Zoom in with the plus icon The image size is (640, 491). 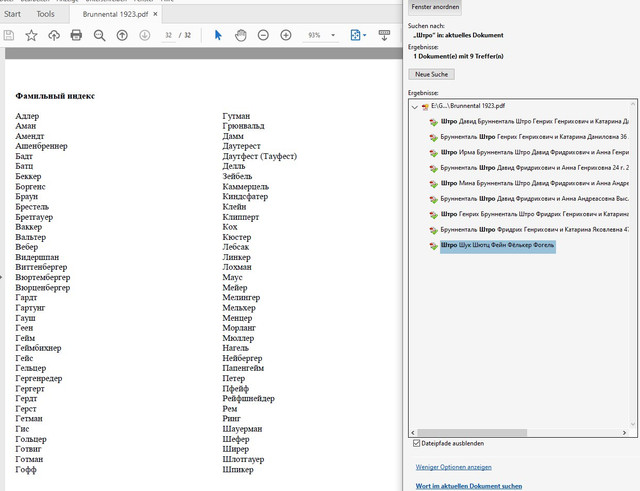click(286, 35)
